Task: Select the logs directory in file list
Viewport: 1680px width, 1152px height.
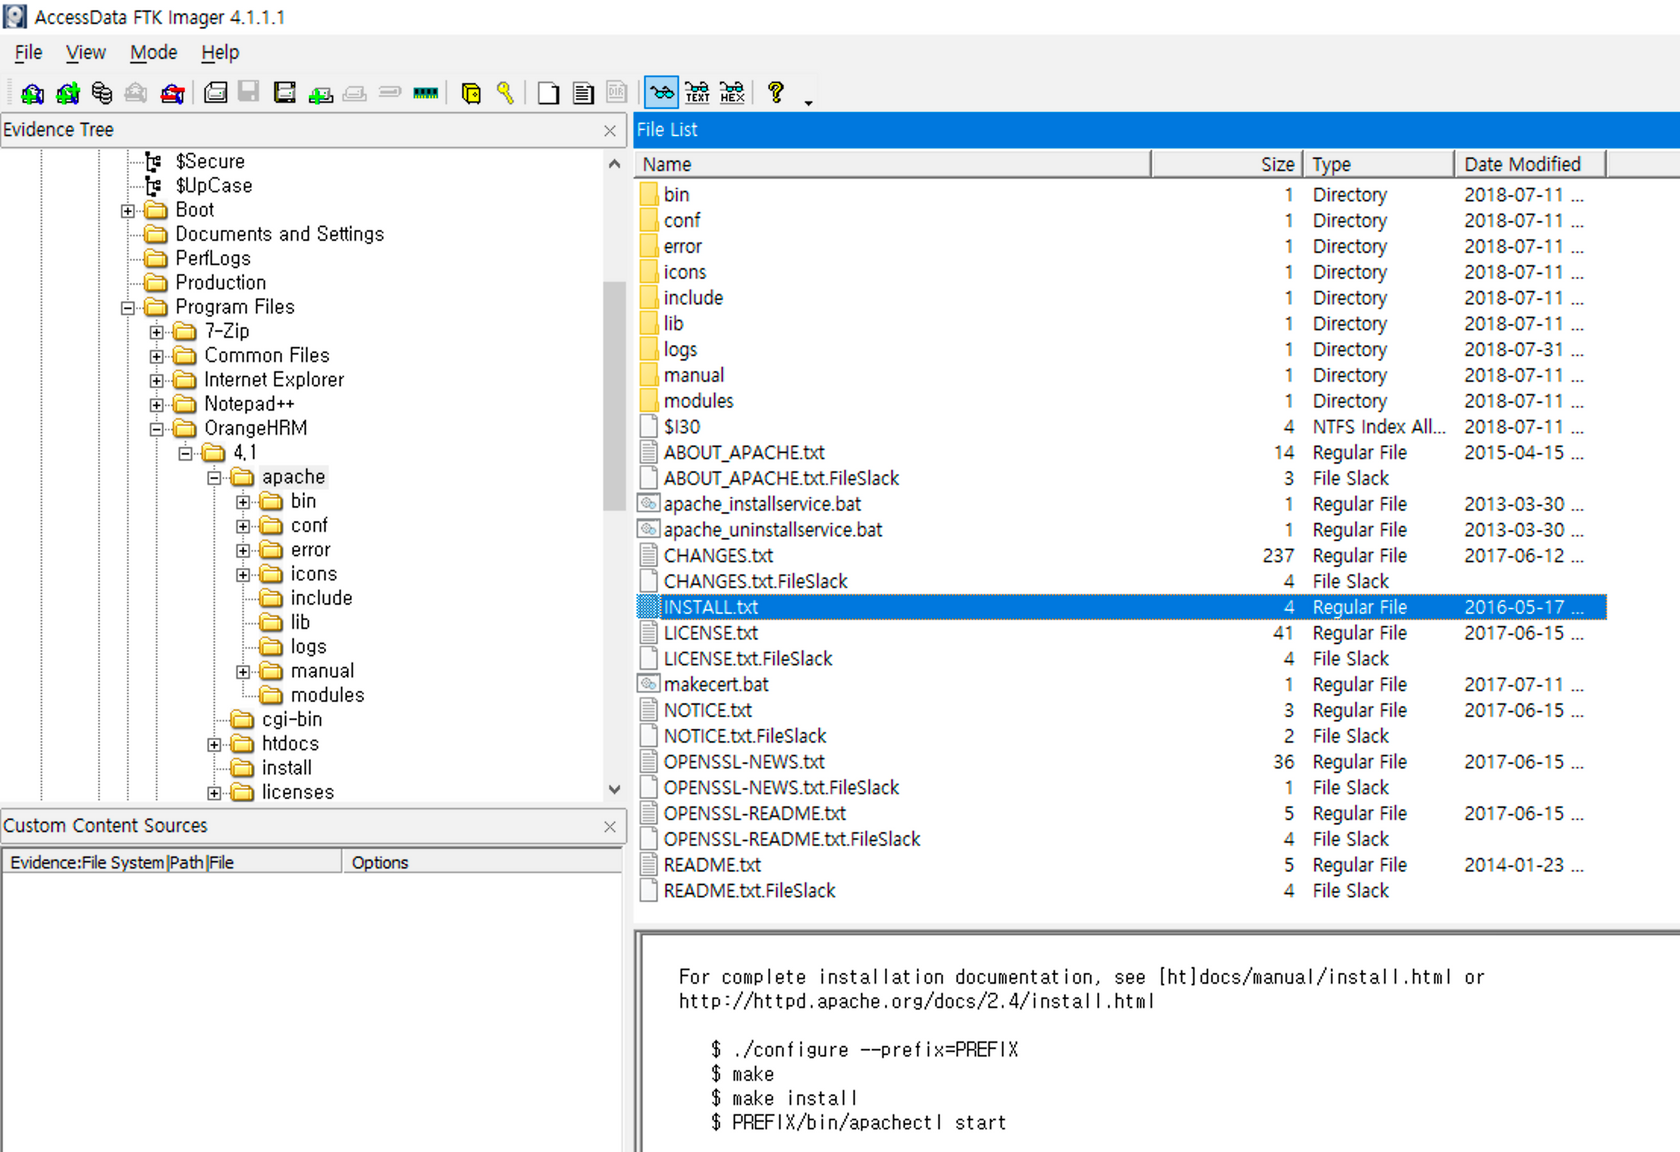Action: point(680,350)
